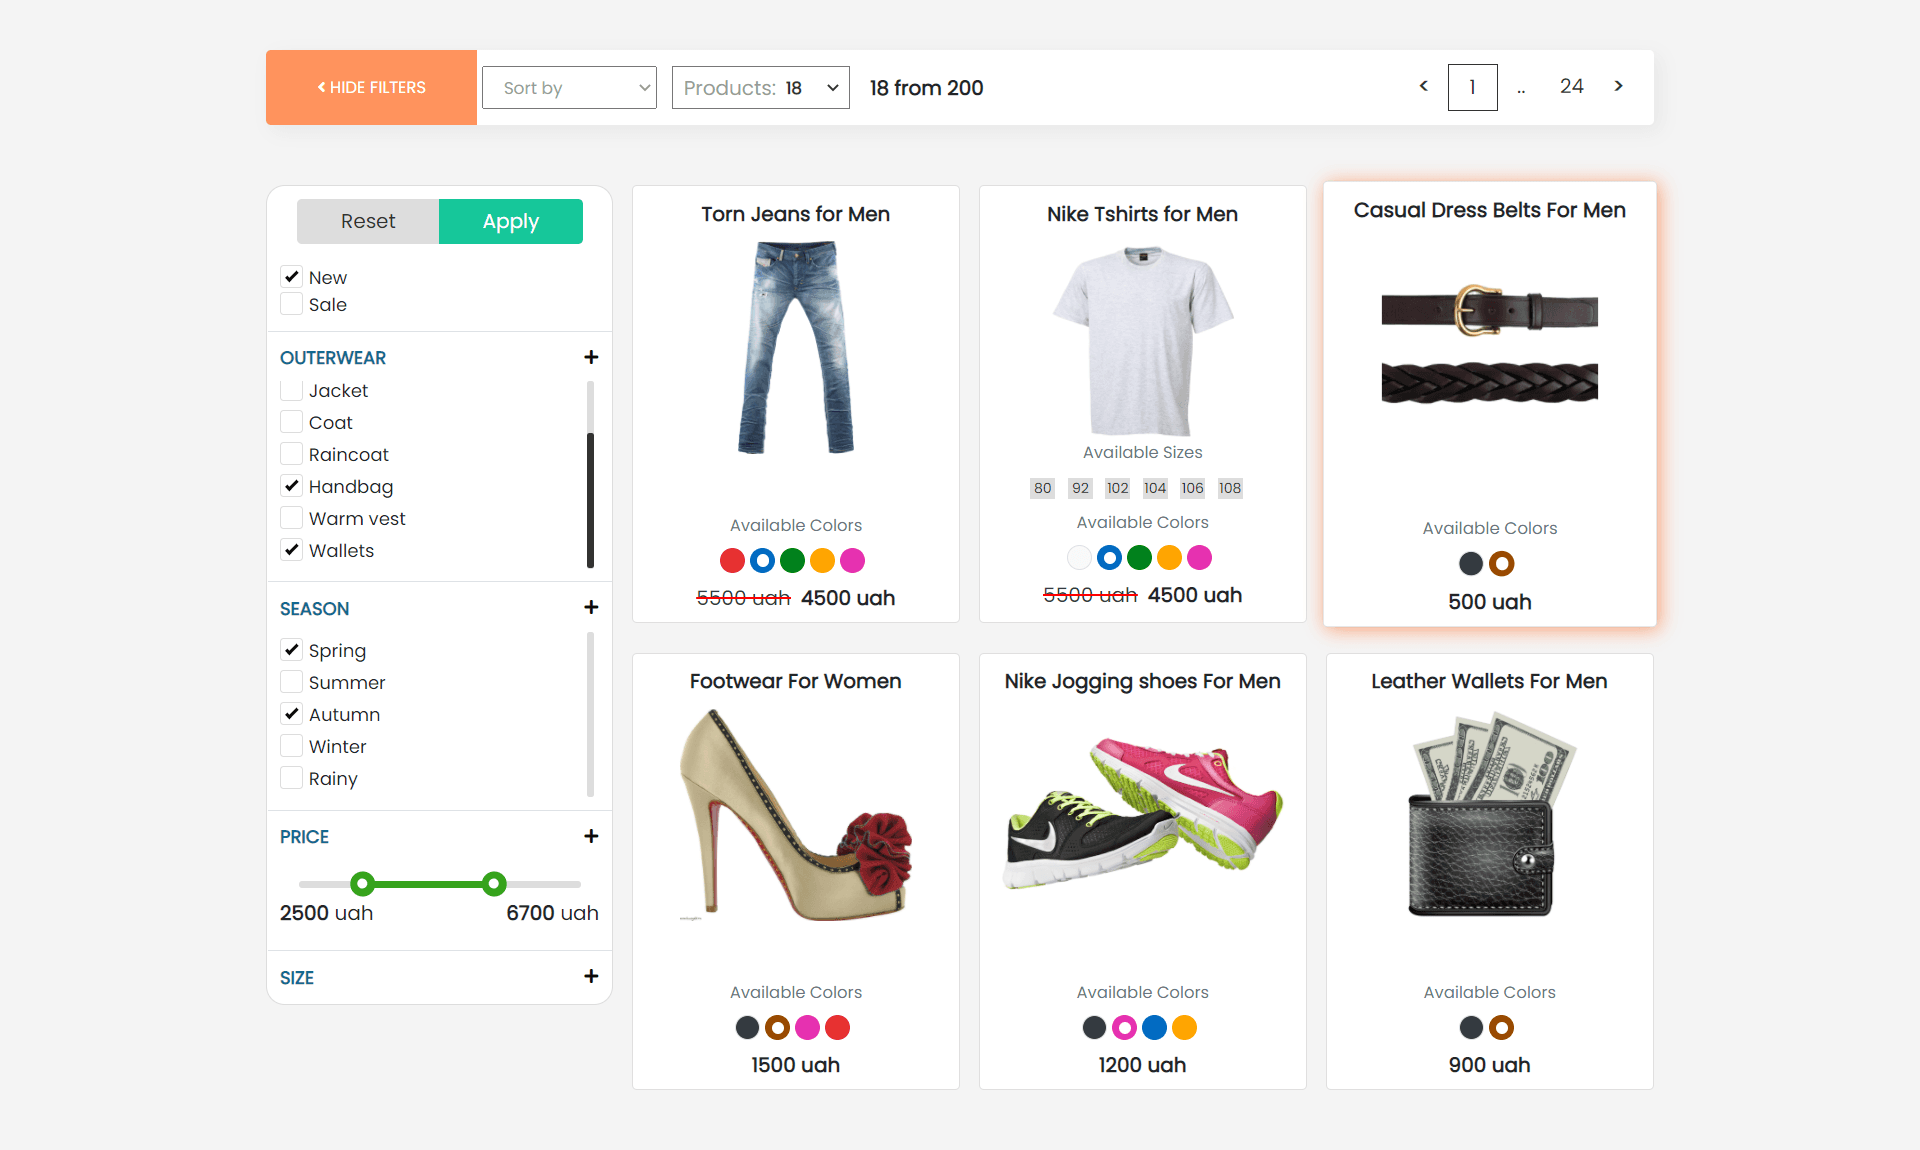Expand the OUTERWEAR category with plus icon
1920x1150 pixels.
pyautogui.click(x=591, y=357)
